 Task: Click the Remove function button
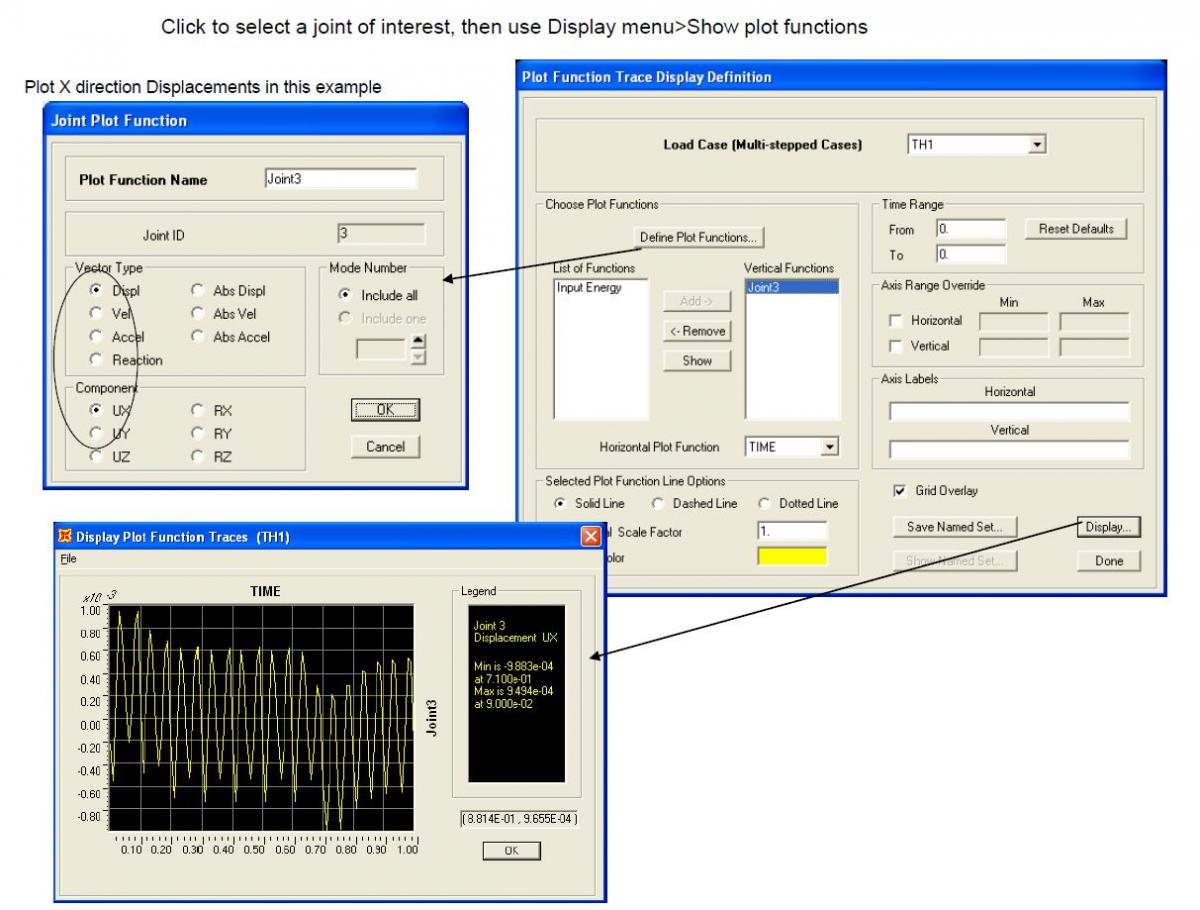pos(697,331)
